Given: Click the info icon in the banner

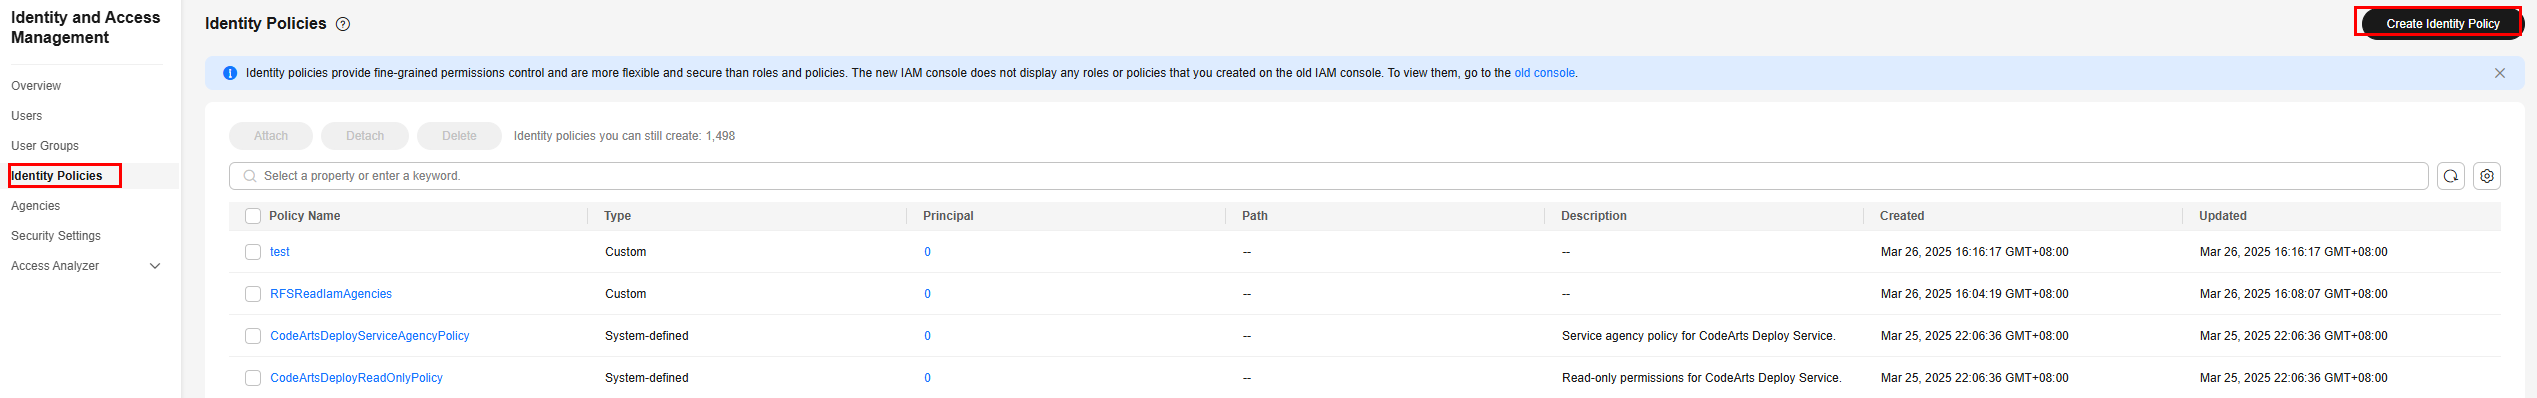Looking at the screenshot, I should tap(230, 73).
